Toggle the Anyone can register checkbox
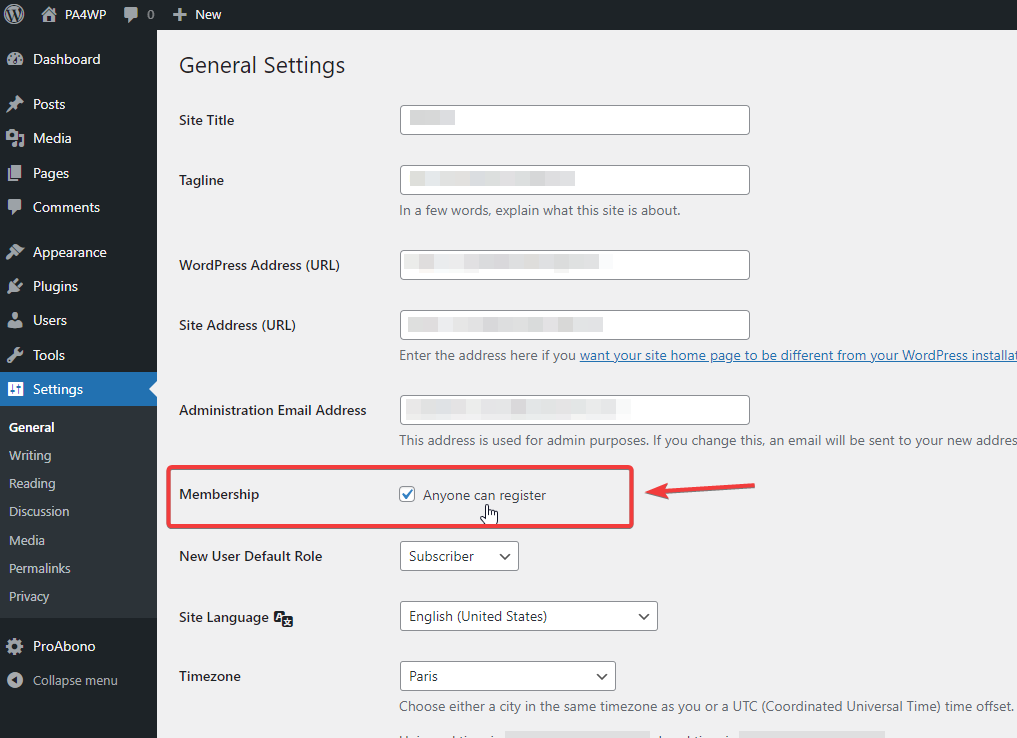1017x738 pixels. tap(407, 494)
